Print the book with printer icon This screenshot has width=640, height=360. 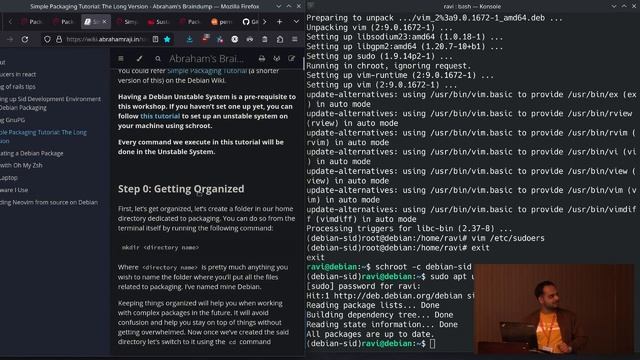(x=262, y=59)
